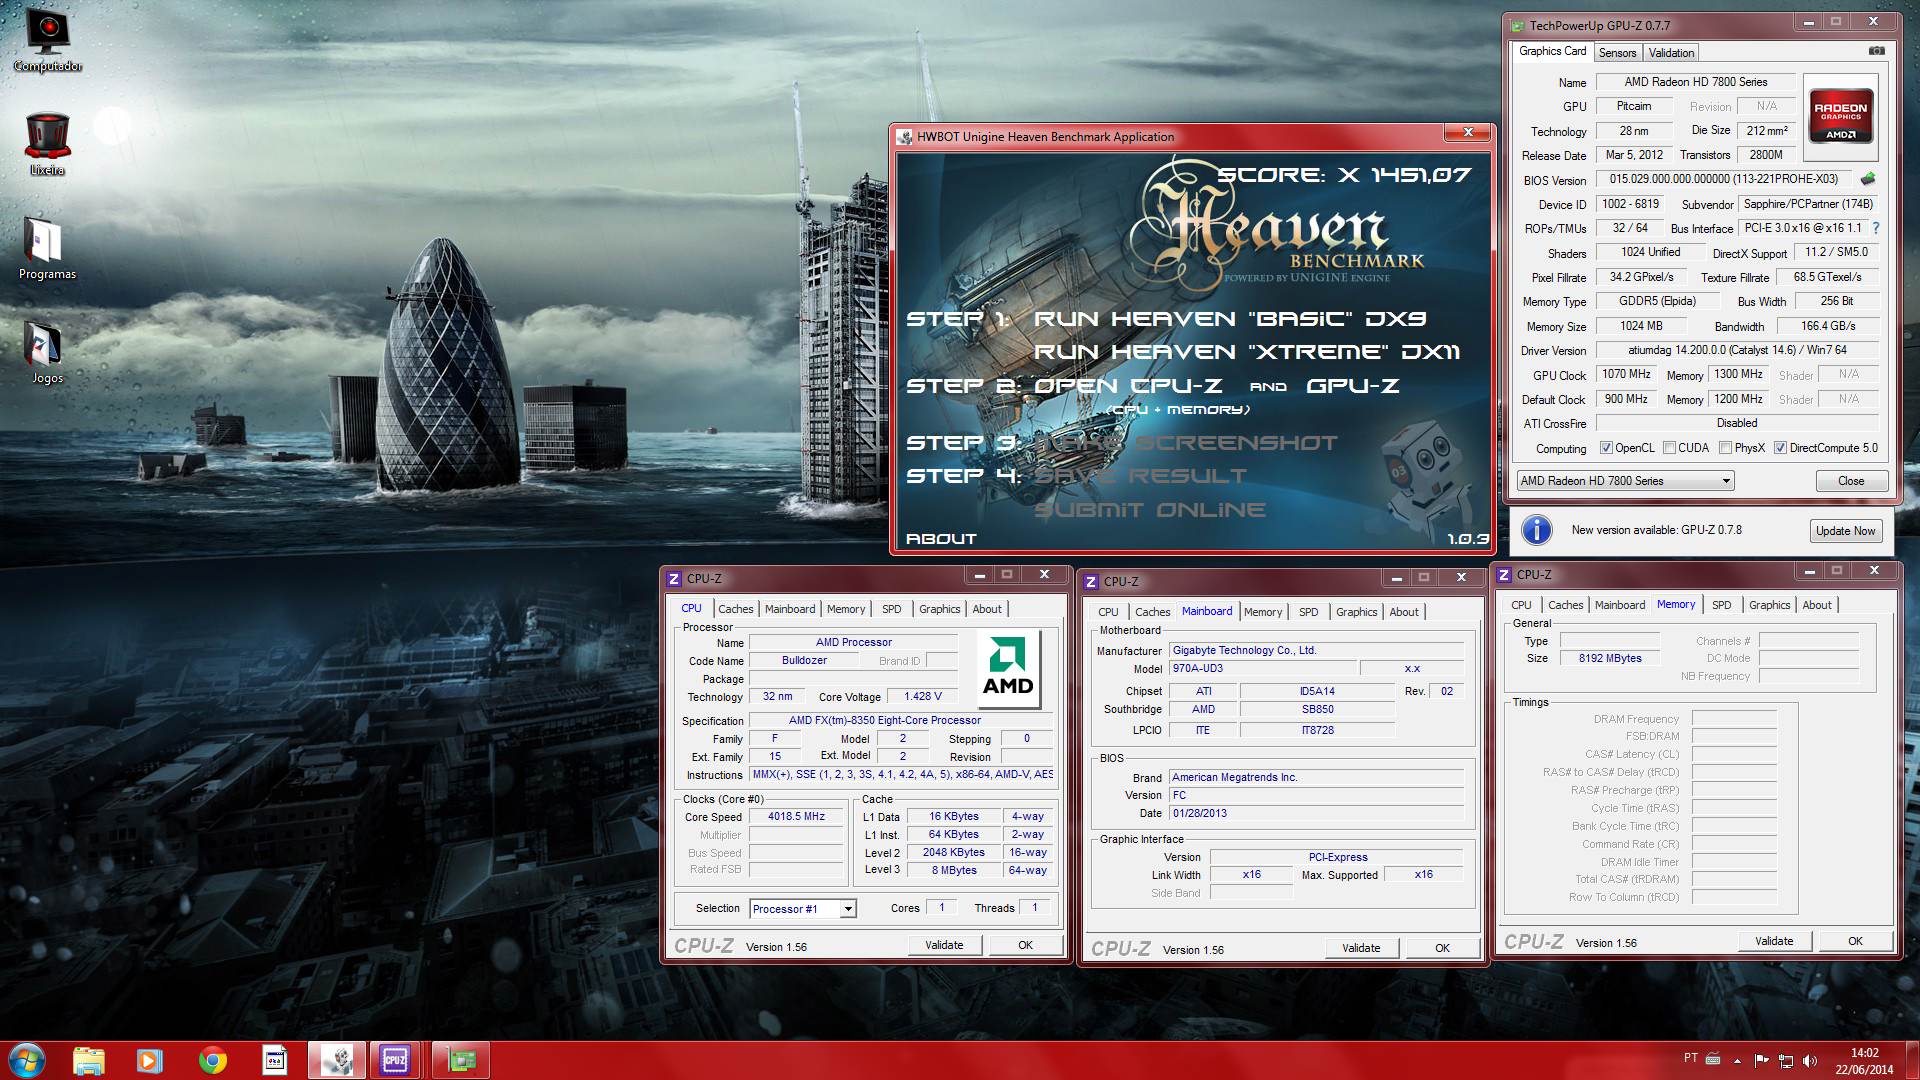This screenshot has height=1080, width=1920.
Task: Show hidden tray icons arrow
Action: [x=1737, y=1060]
